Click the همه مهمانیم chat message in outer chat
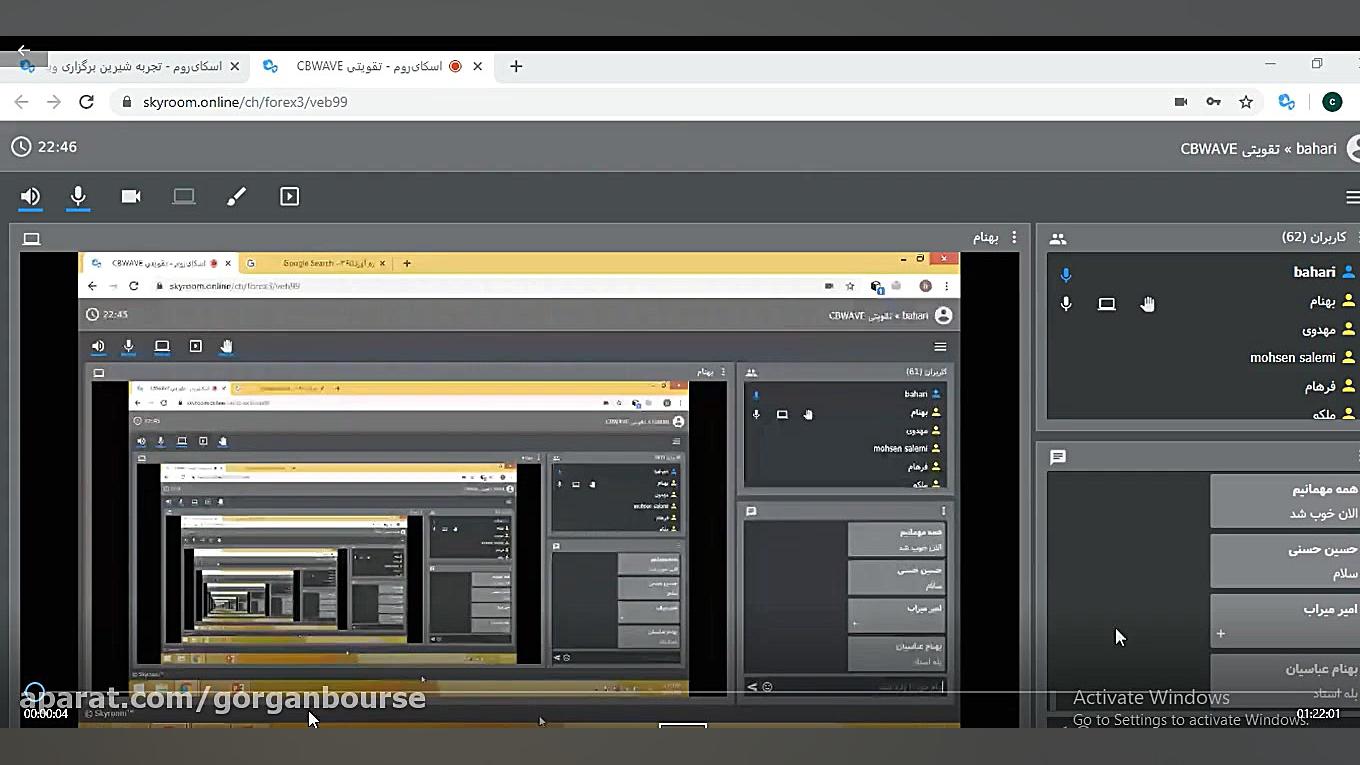 click(x=1286, y=501)
